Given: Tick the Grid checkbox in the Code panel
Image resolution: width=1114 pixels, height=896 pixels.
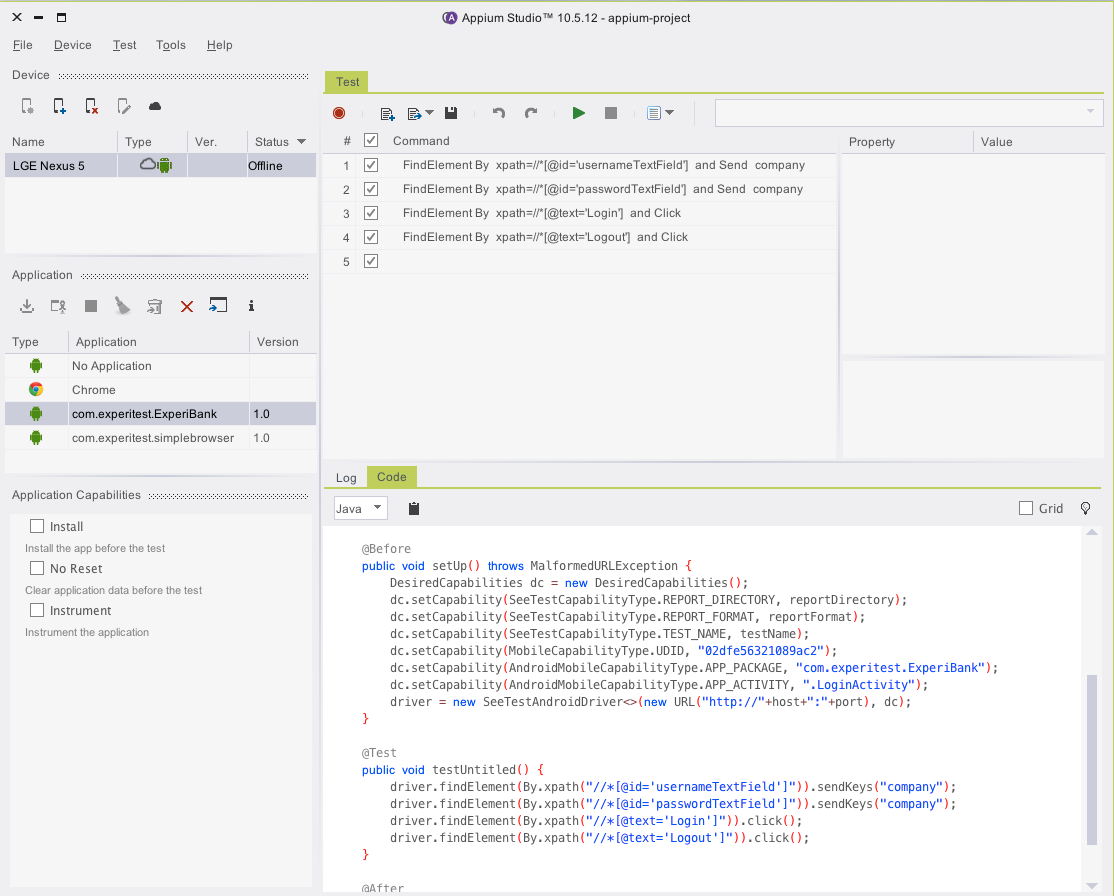Looking at the screenshot, I should [x=1026, y=508].
